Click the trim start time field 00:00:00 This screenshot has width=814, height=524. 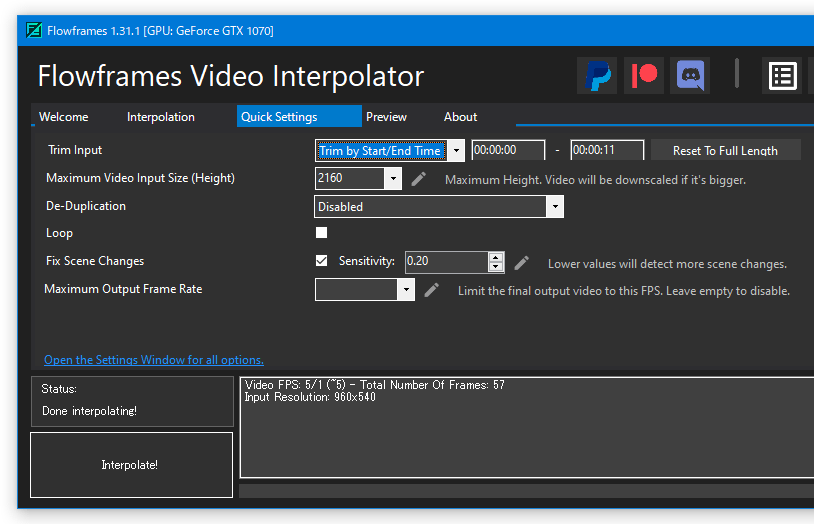(508, 150)
